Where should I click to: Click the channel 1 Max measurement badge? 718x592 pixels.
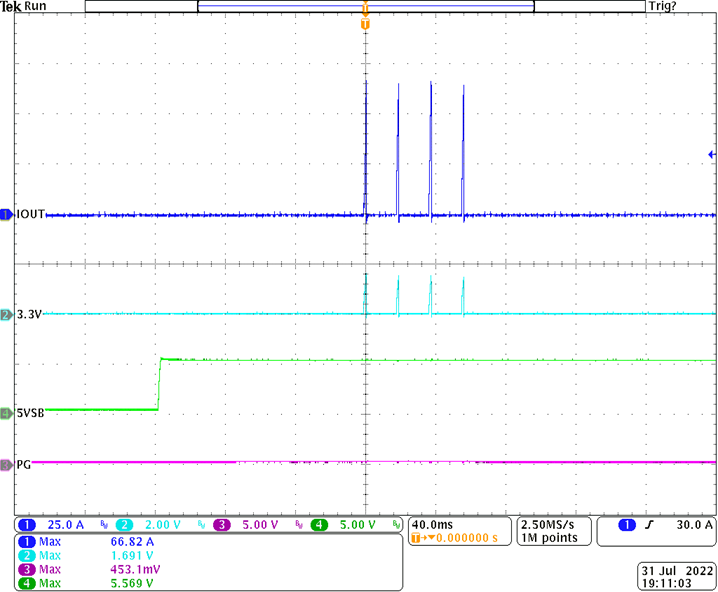point(27,542)
